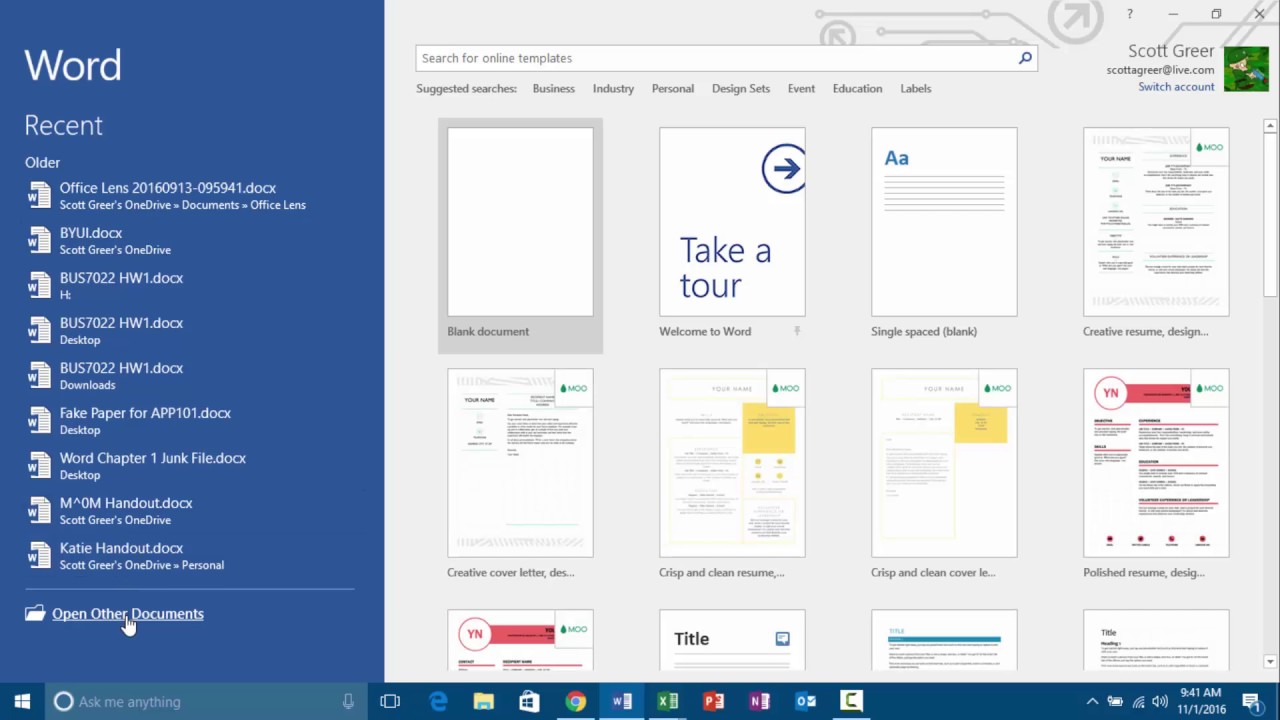Screen dimensions: 1280x720
Task: Click the Help question mark icon
Action: 1130,14
